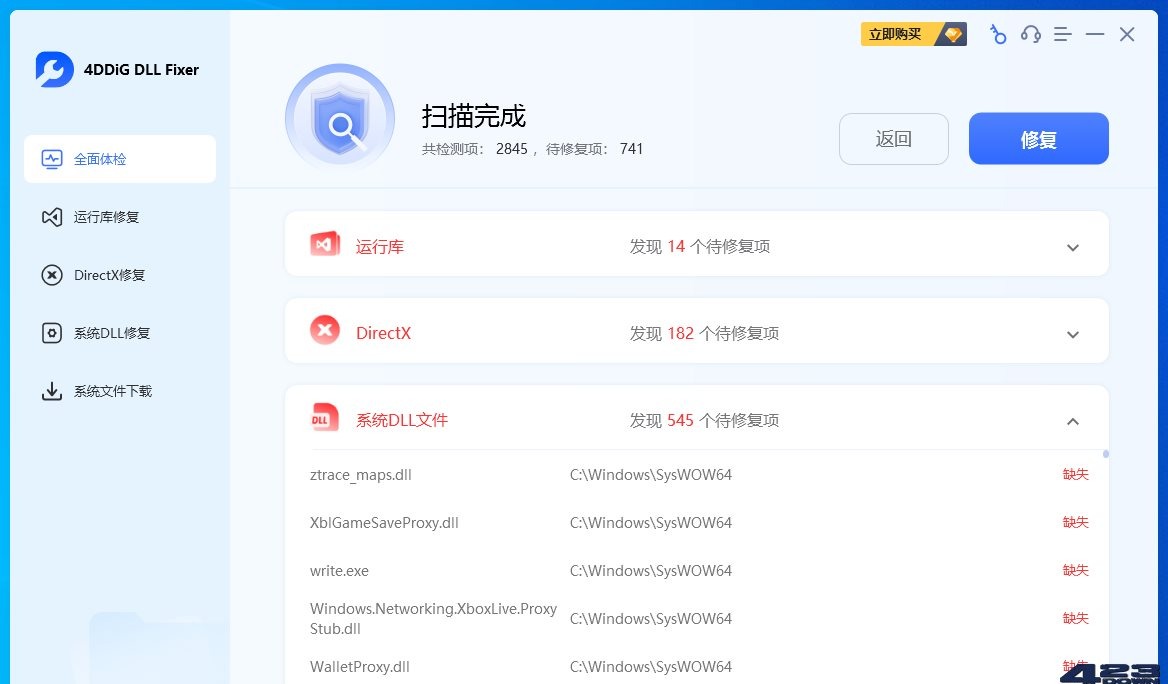The image size is (1168, 684).
Task: Close the 4DDiG DLL Fixer window
Action: point(1126,34)
